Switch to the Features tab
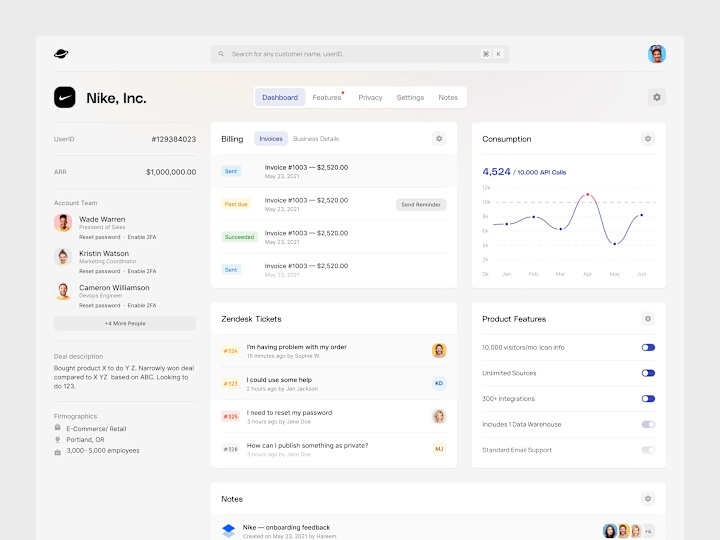This screenshot has height=540, width=720. pyautogui.click(x=327, y=97)
